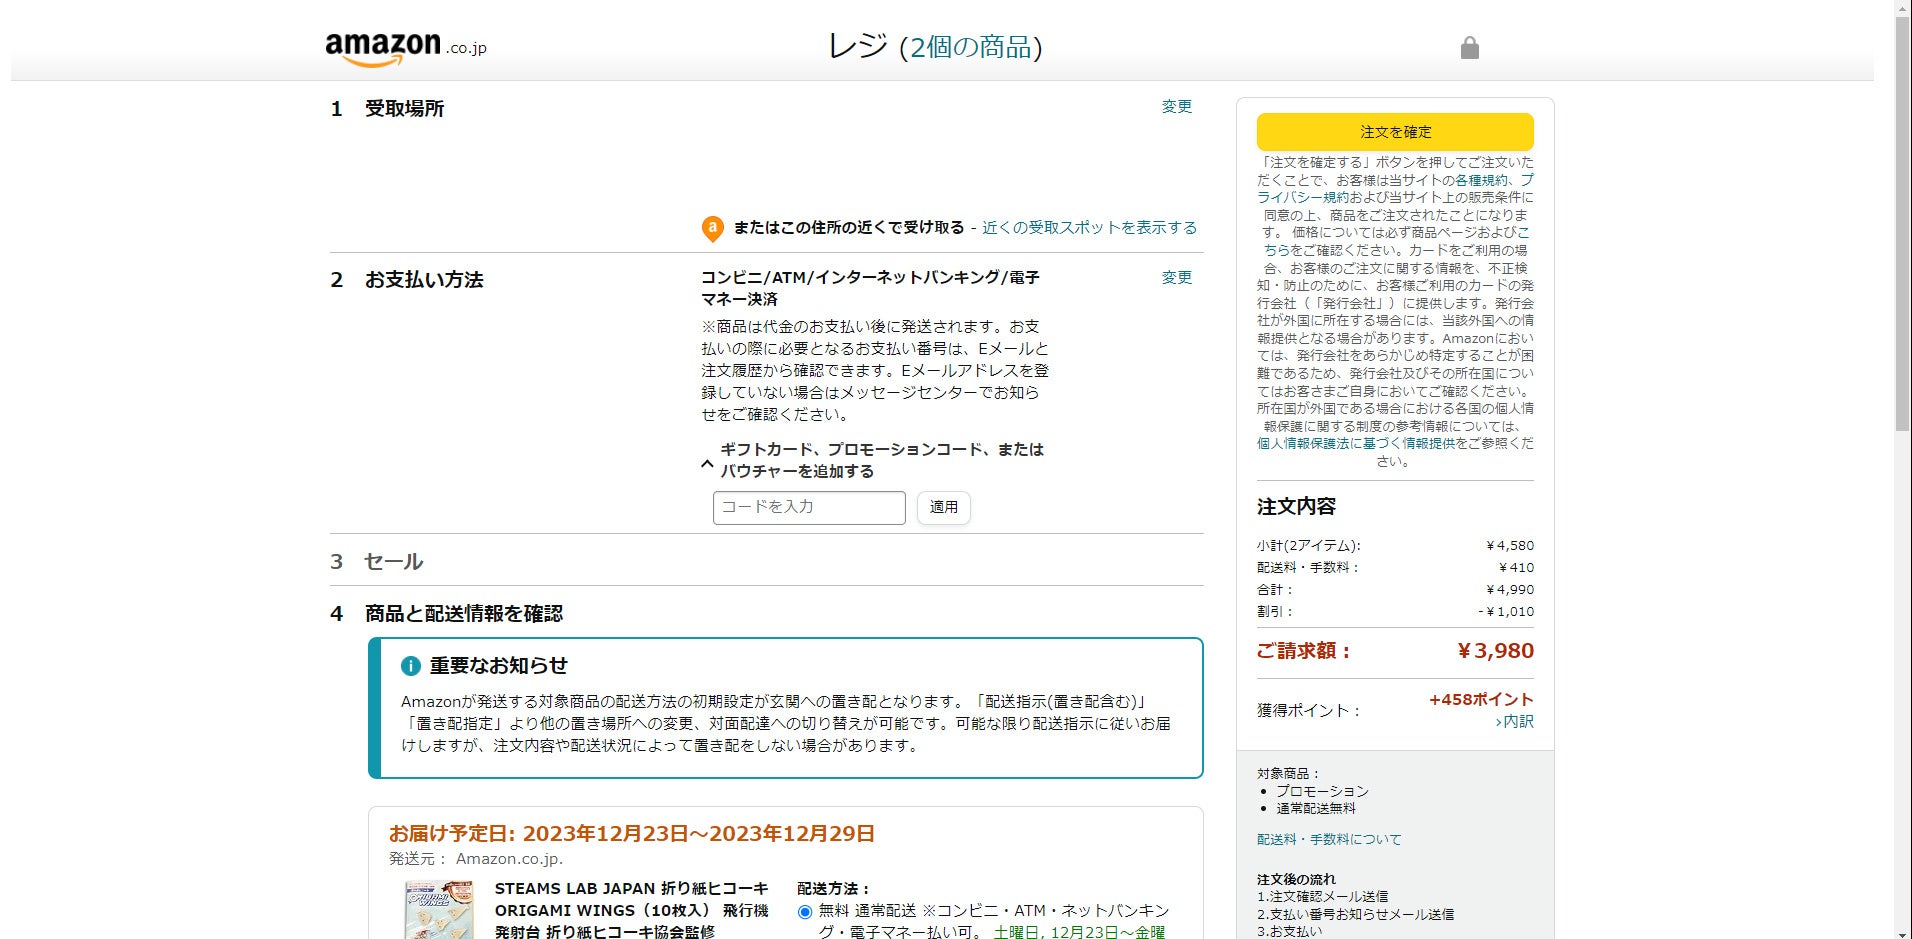
Task: Apply the code with the 適用 button
Action: click(x=943, y=508)
